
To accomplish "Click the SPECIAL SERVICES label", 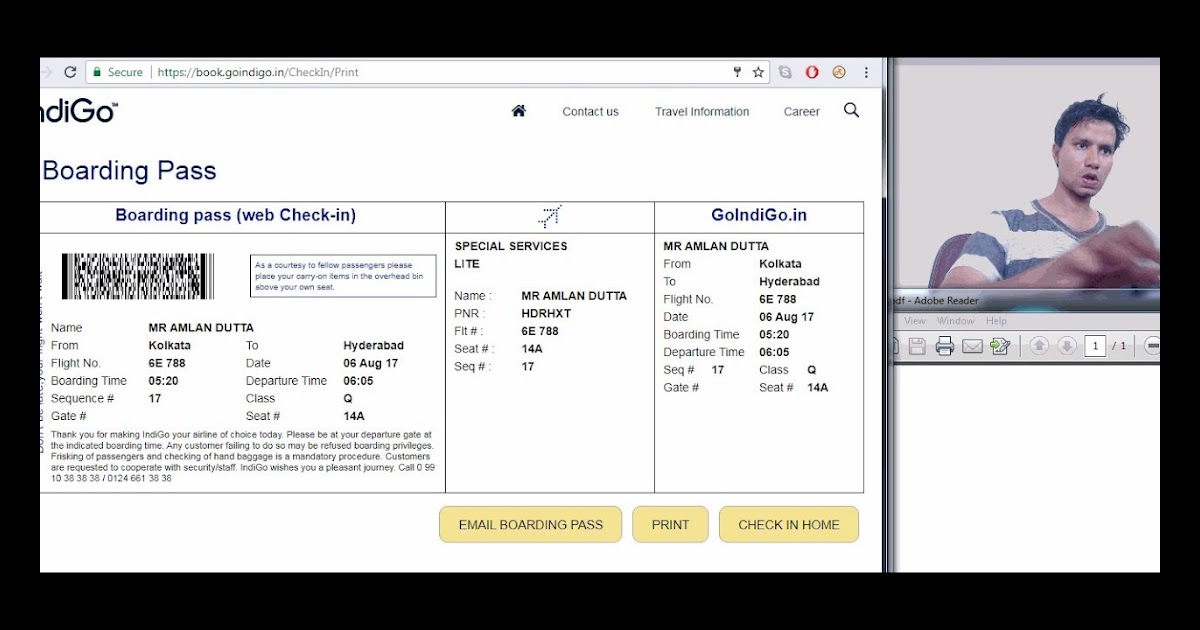I will (x=511, y=246).
